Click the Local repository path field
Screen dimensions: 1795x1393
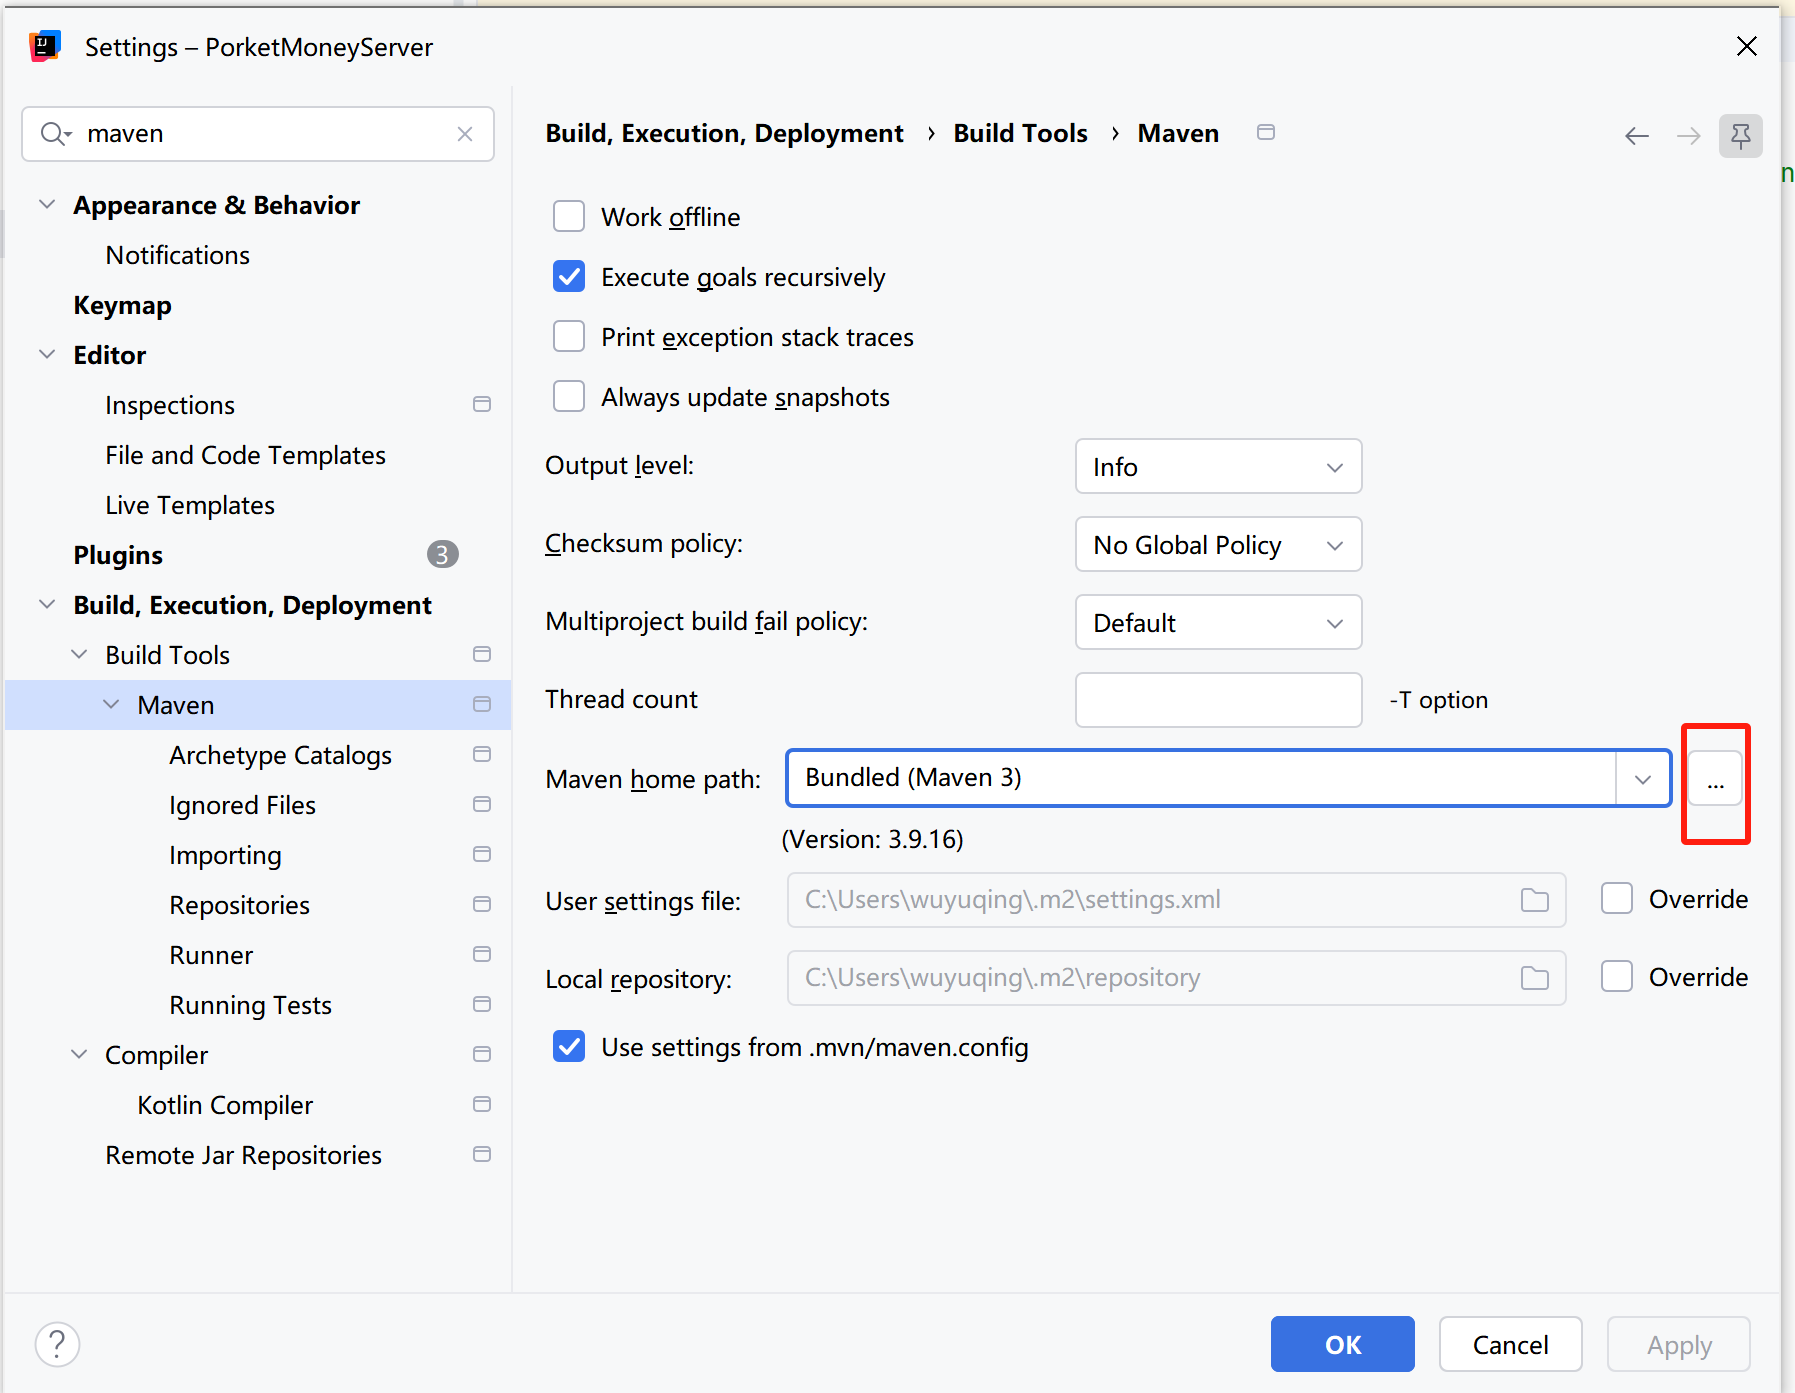coord(1176,978)
